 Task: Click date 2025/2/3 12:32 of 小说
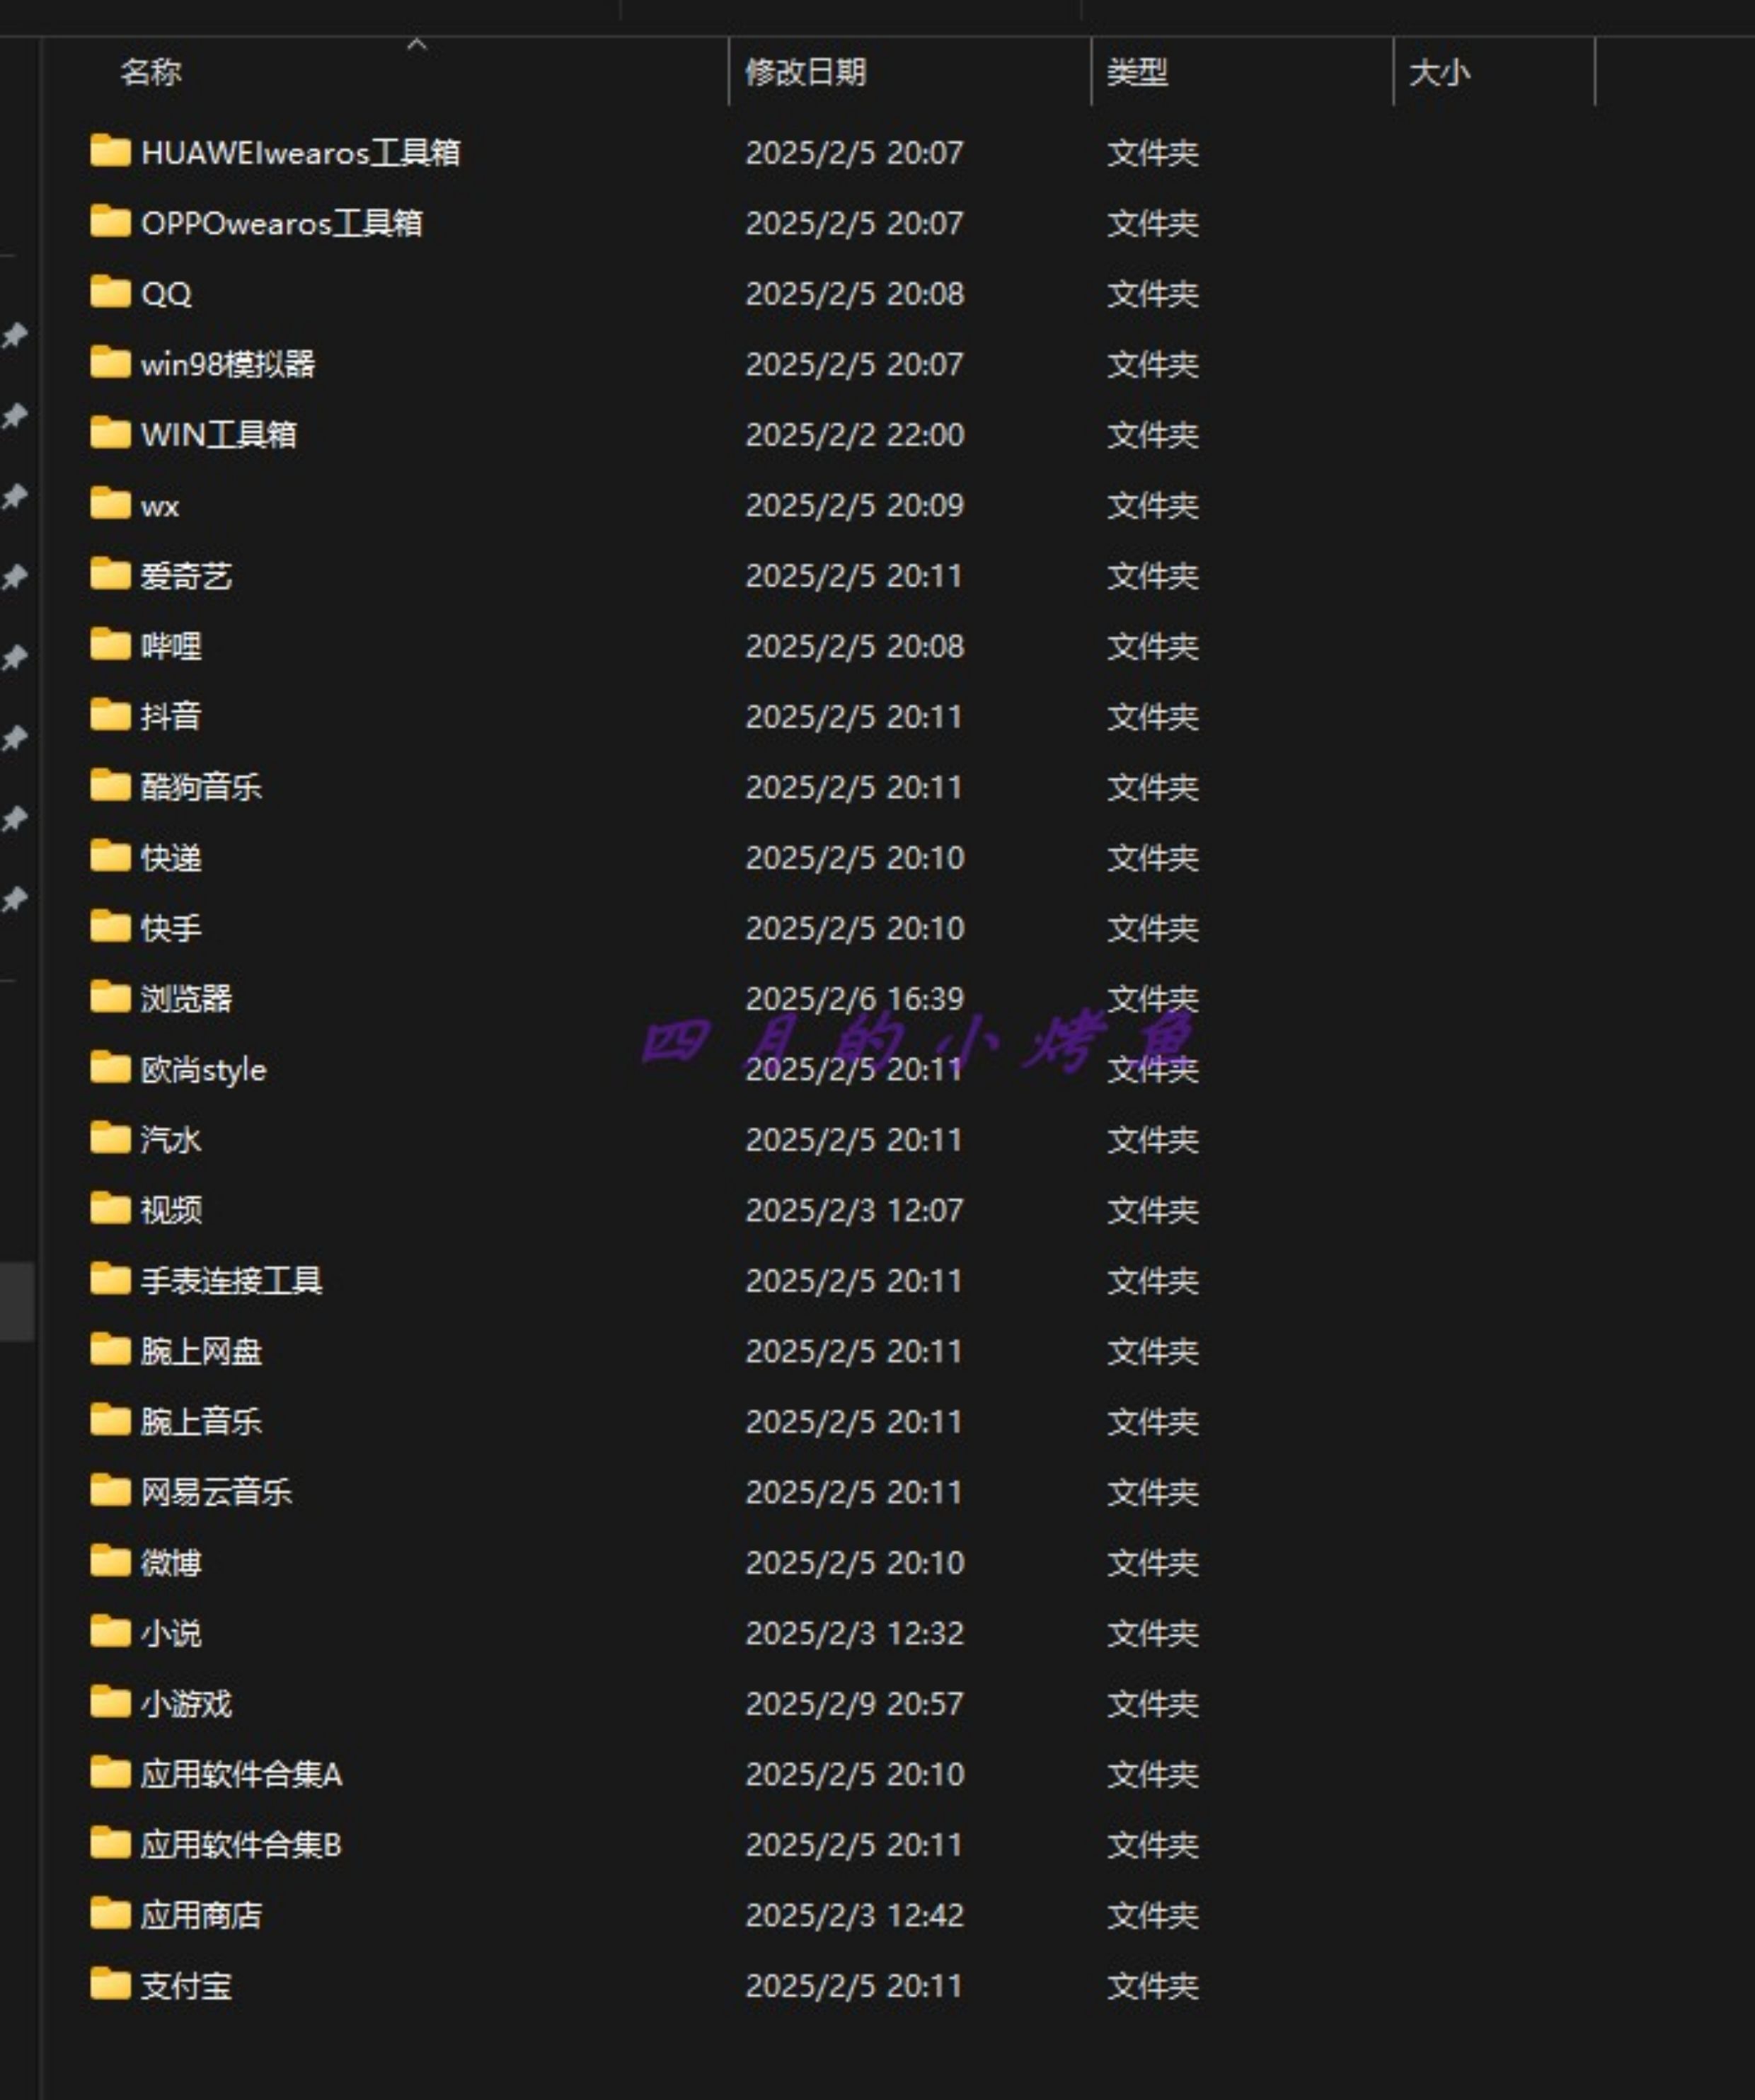coord(854,1633)
